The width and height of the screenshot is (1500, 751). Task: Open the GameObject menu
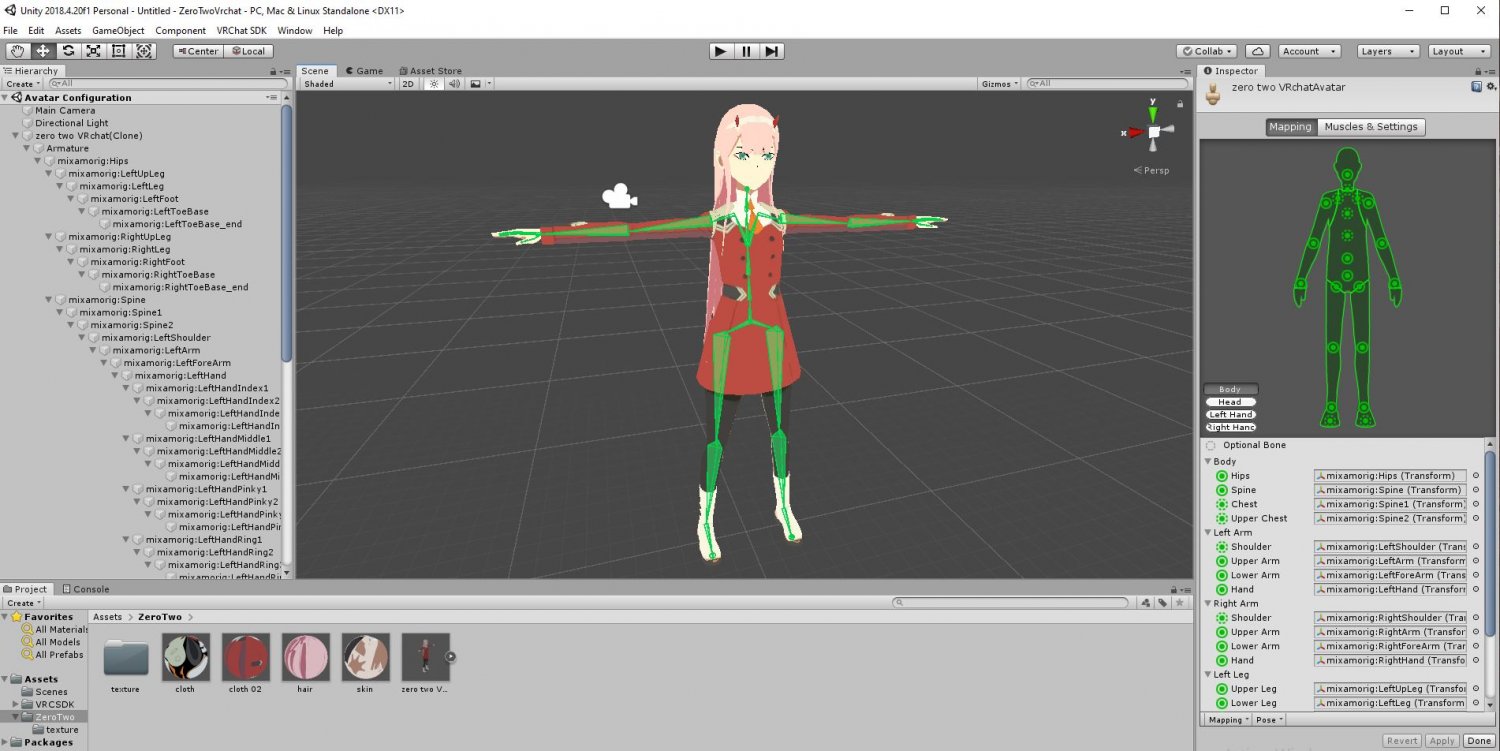[x=118, y=31]
